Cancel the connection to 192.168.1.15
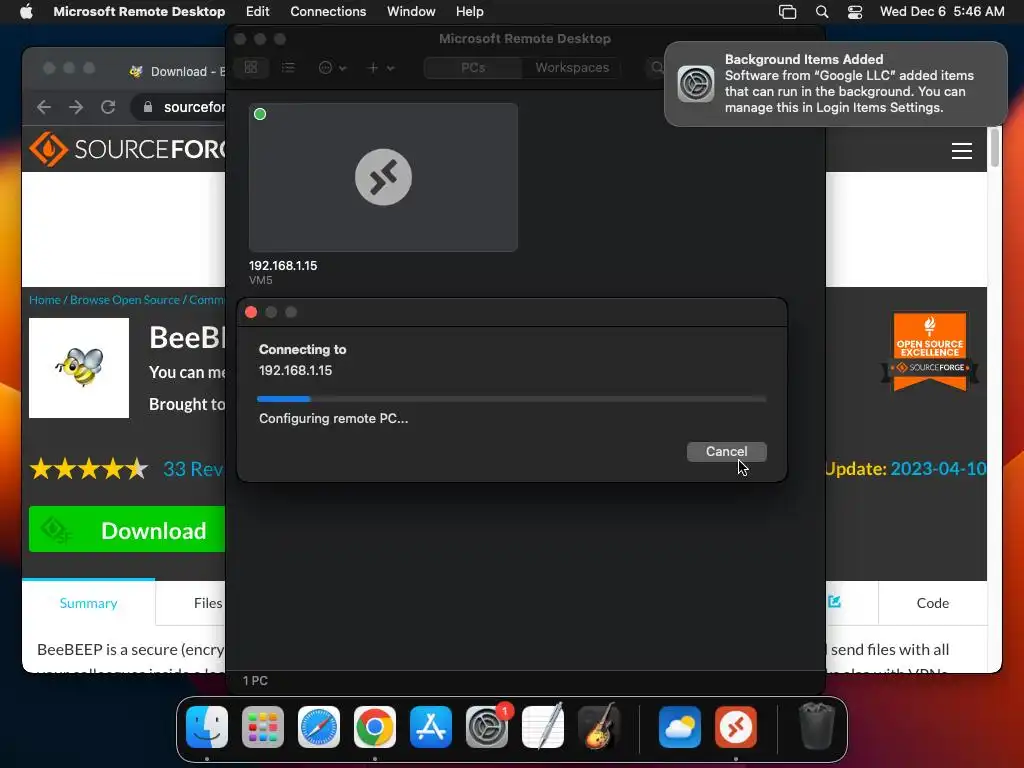This screenshot has width=1024, height=768. (726, 451)
